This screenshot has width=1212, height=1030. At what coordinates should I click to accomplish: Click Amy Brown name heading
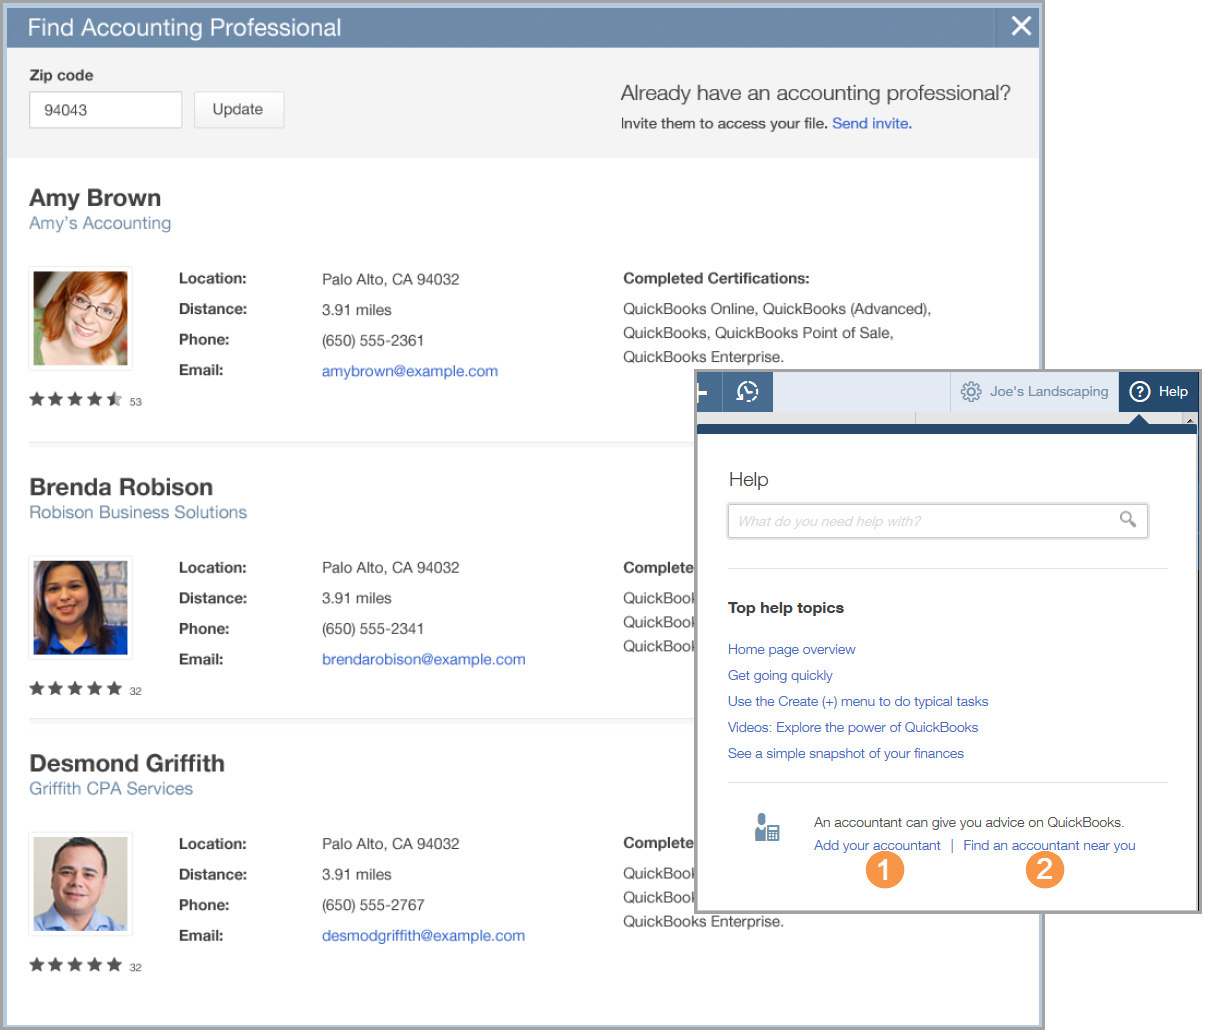pyautogui.click(x=95, y=198)
